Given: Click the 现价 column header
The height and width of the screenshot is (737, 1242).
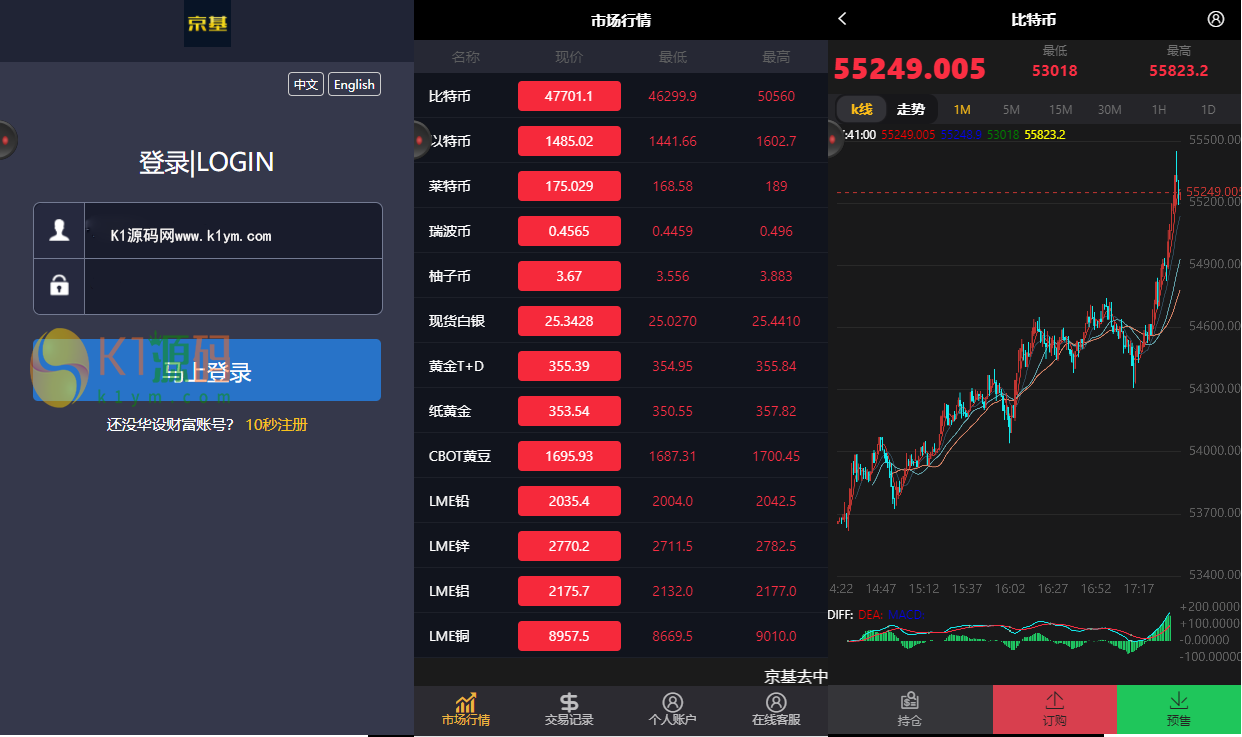Looking at the screenshot, I should point(569,57).
